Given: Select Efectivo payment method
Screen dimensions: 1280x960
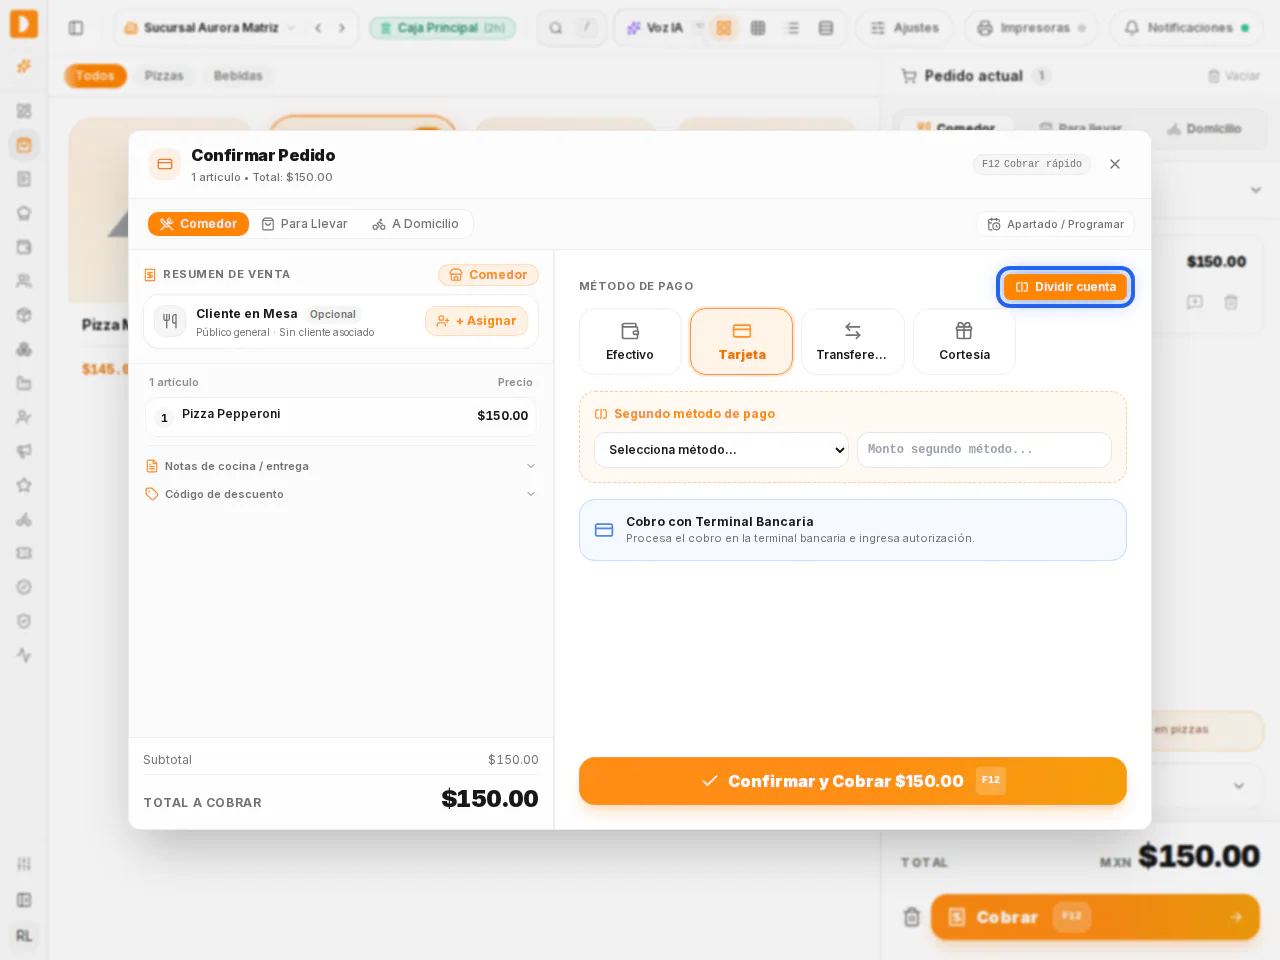Looking at the screenshot, I should [630, 342].
